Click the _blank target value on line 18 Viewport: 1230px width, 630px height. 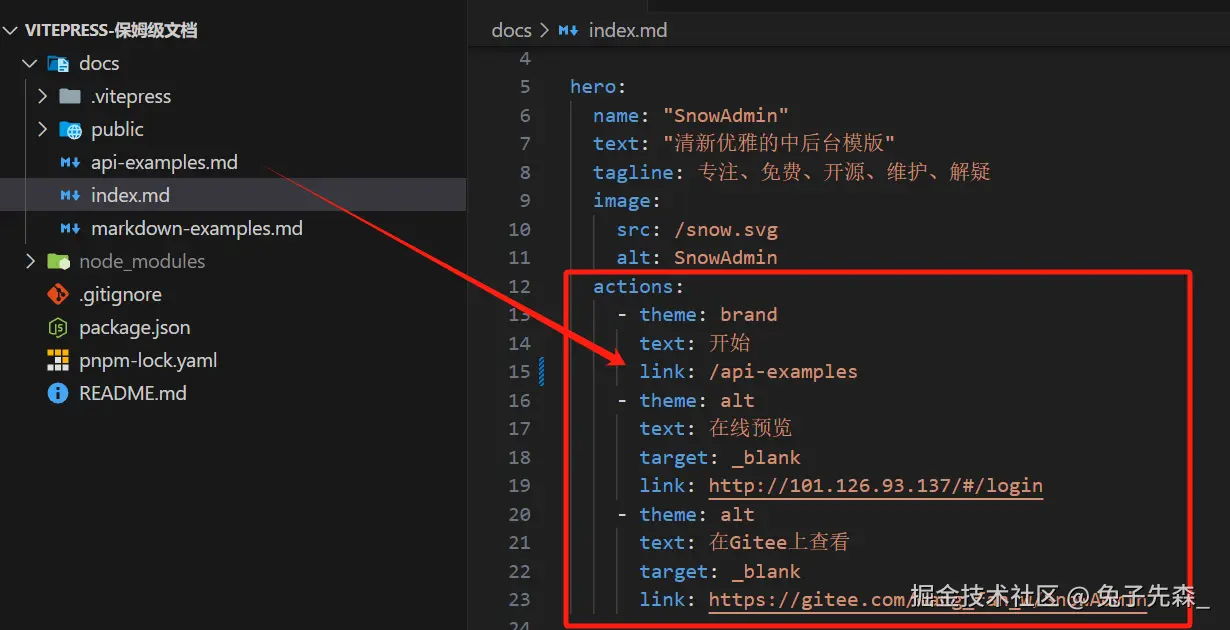pos(766,458)
